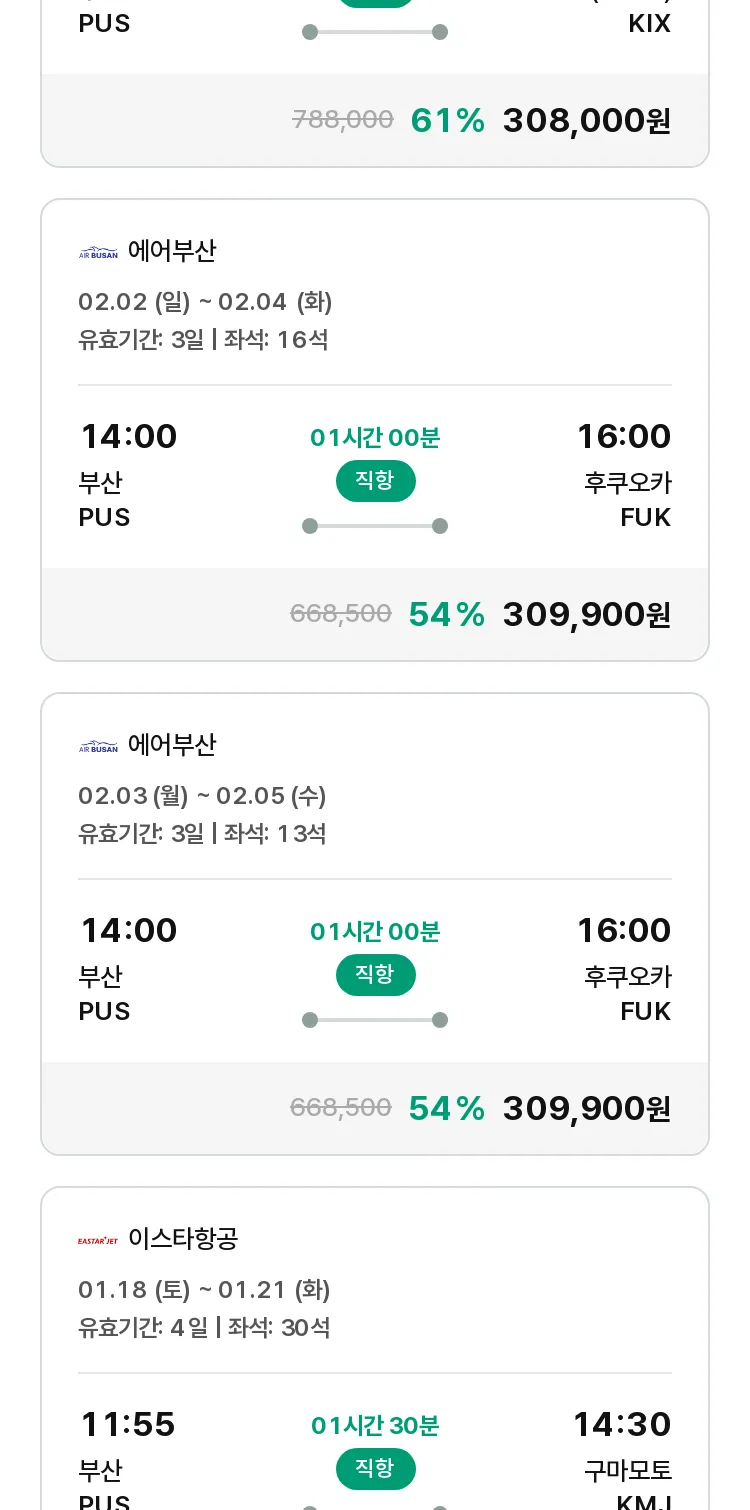Tap the 직항 badge on the 02.03 flight
Viewport: 750px width, 1510px height.
coord(375,975)
